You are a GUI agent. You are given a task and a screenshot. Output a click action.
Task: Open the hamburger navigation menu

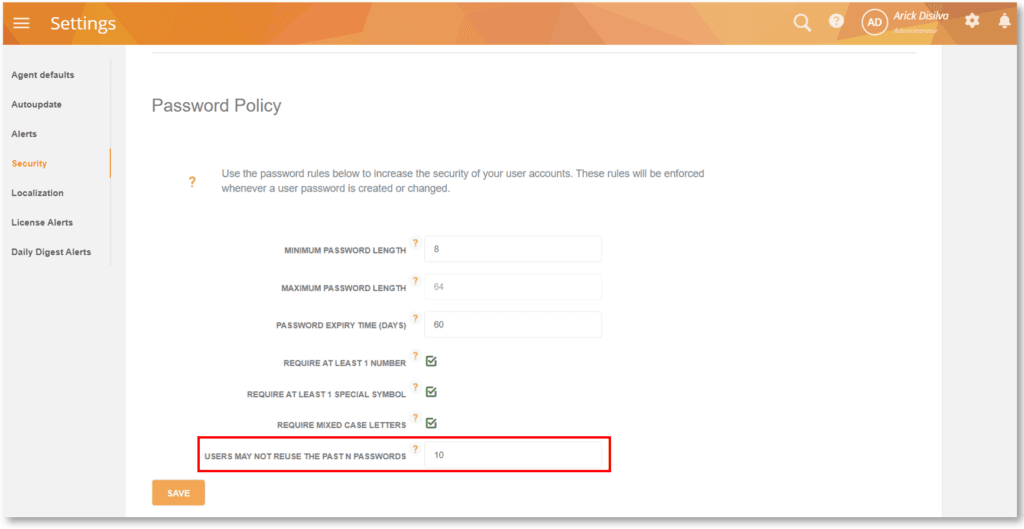22,24
